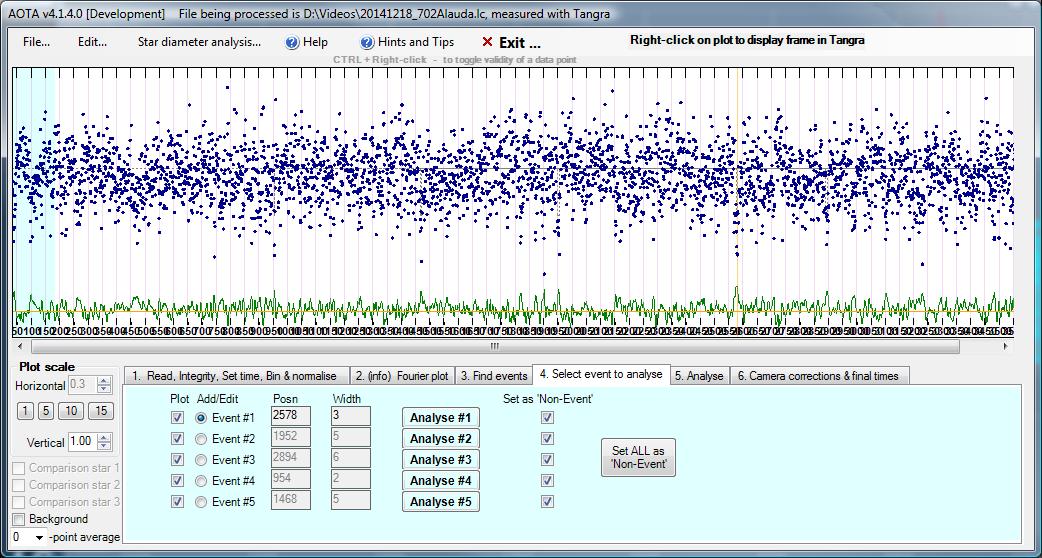Image resolution: width=1042 pixels, height=558 pixels.
Task: Open the 5. Analyse tab
Action: 699,376
